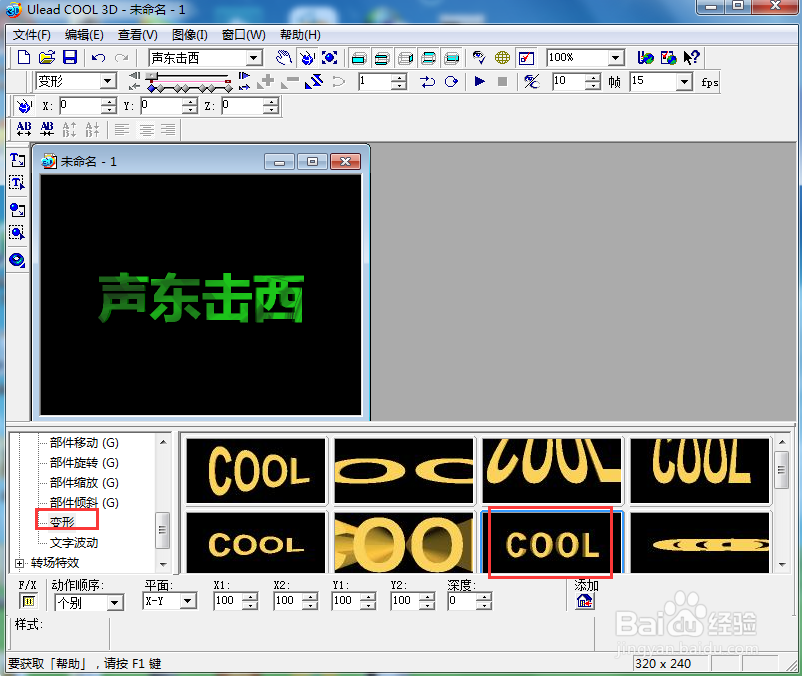Click the F/X toggle button in attribute bar
Viewport: 802px width, 676px height.
pyautogui.click(x=29, y=601)
